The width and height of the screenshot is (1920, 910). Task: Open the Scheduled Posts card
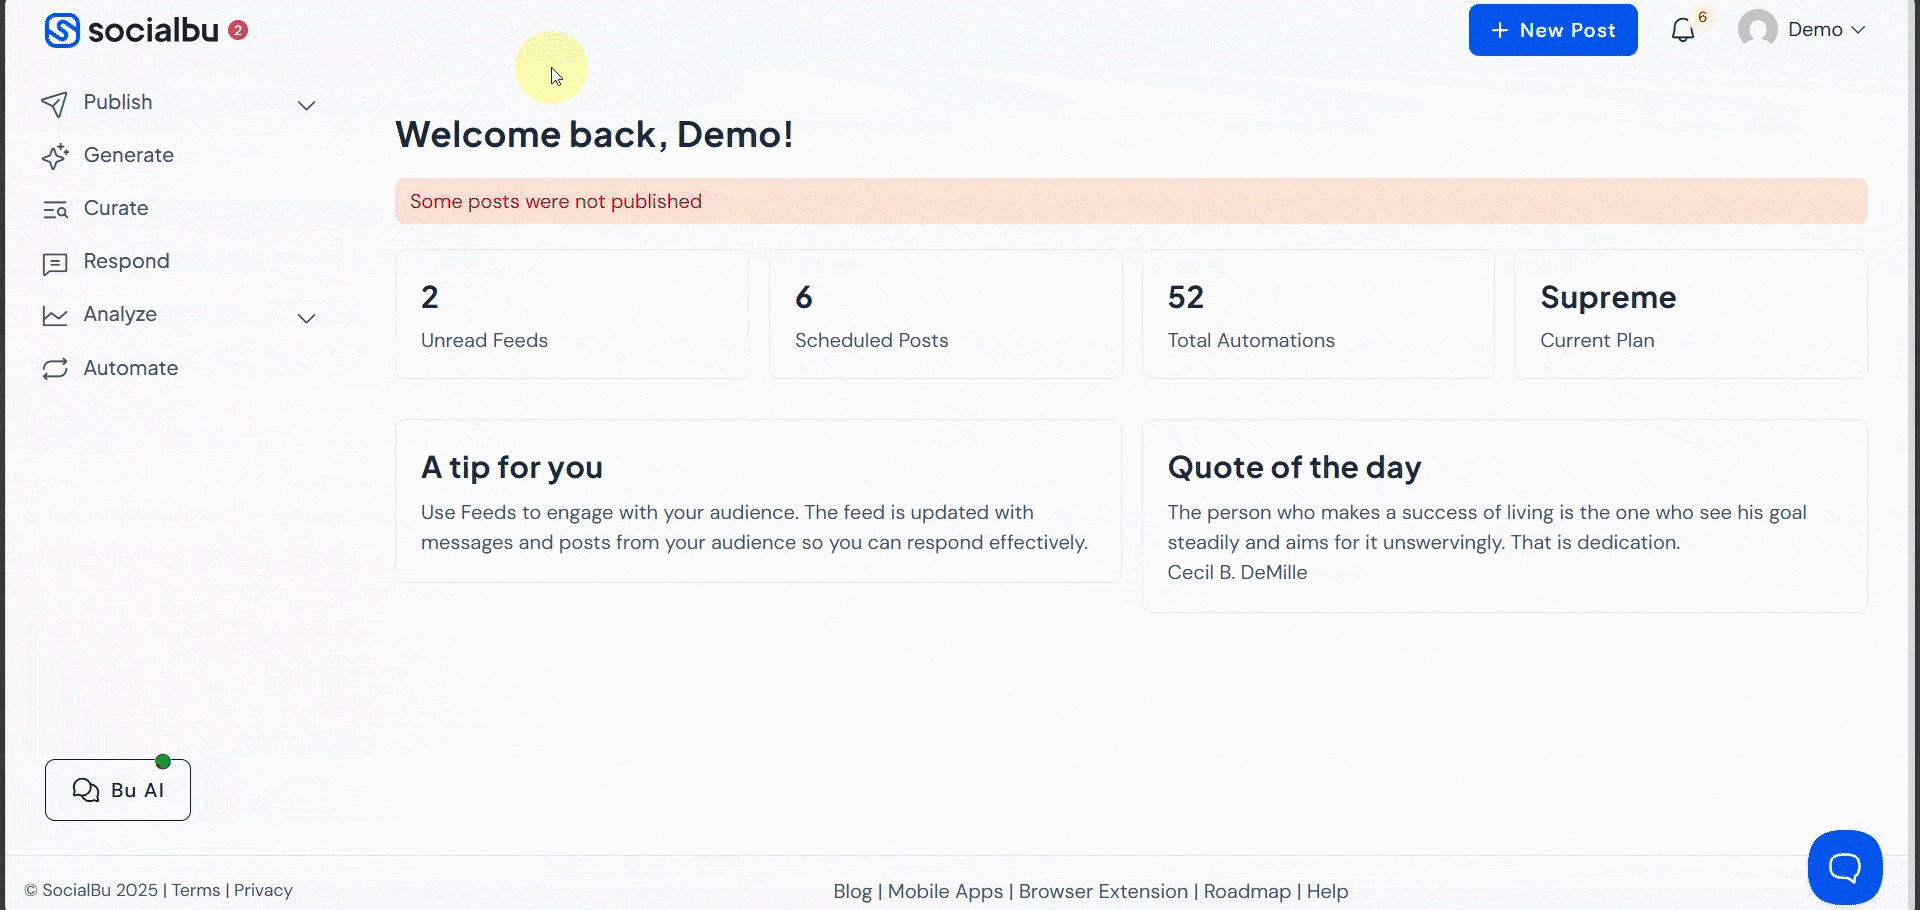(945, 314)
